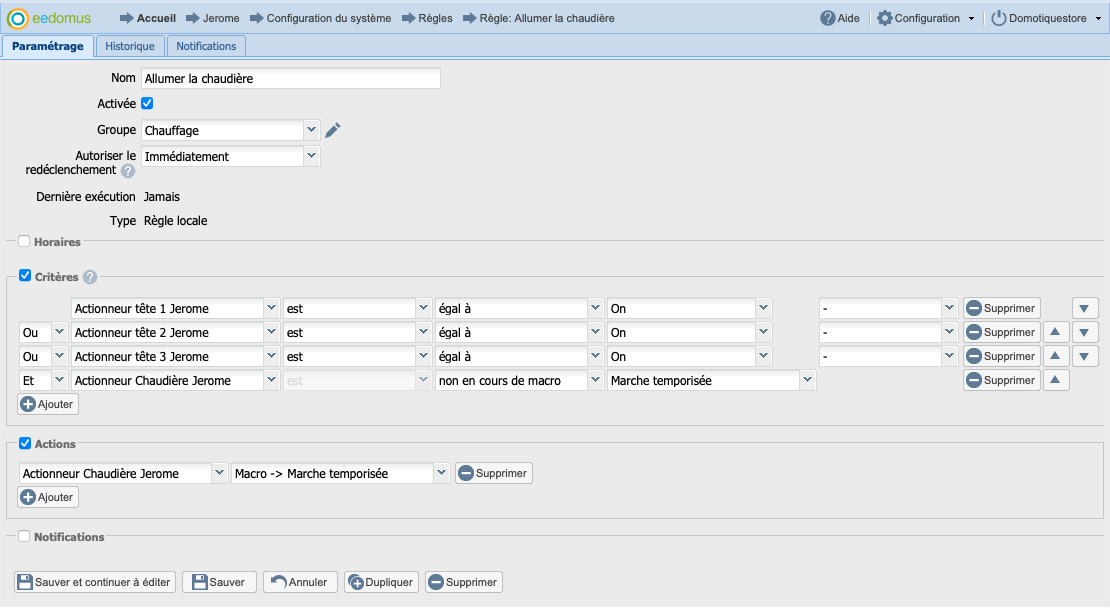The image size is (1110, 608).
Task: Open the Immédiatement redéclenchement dropdown
Action: tap(311, 156)
